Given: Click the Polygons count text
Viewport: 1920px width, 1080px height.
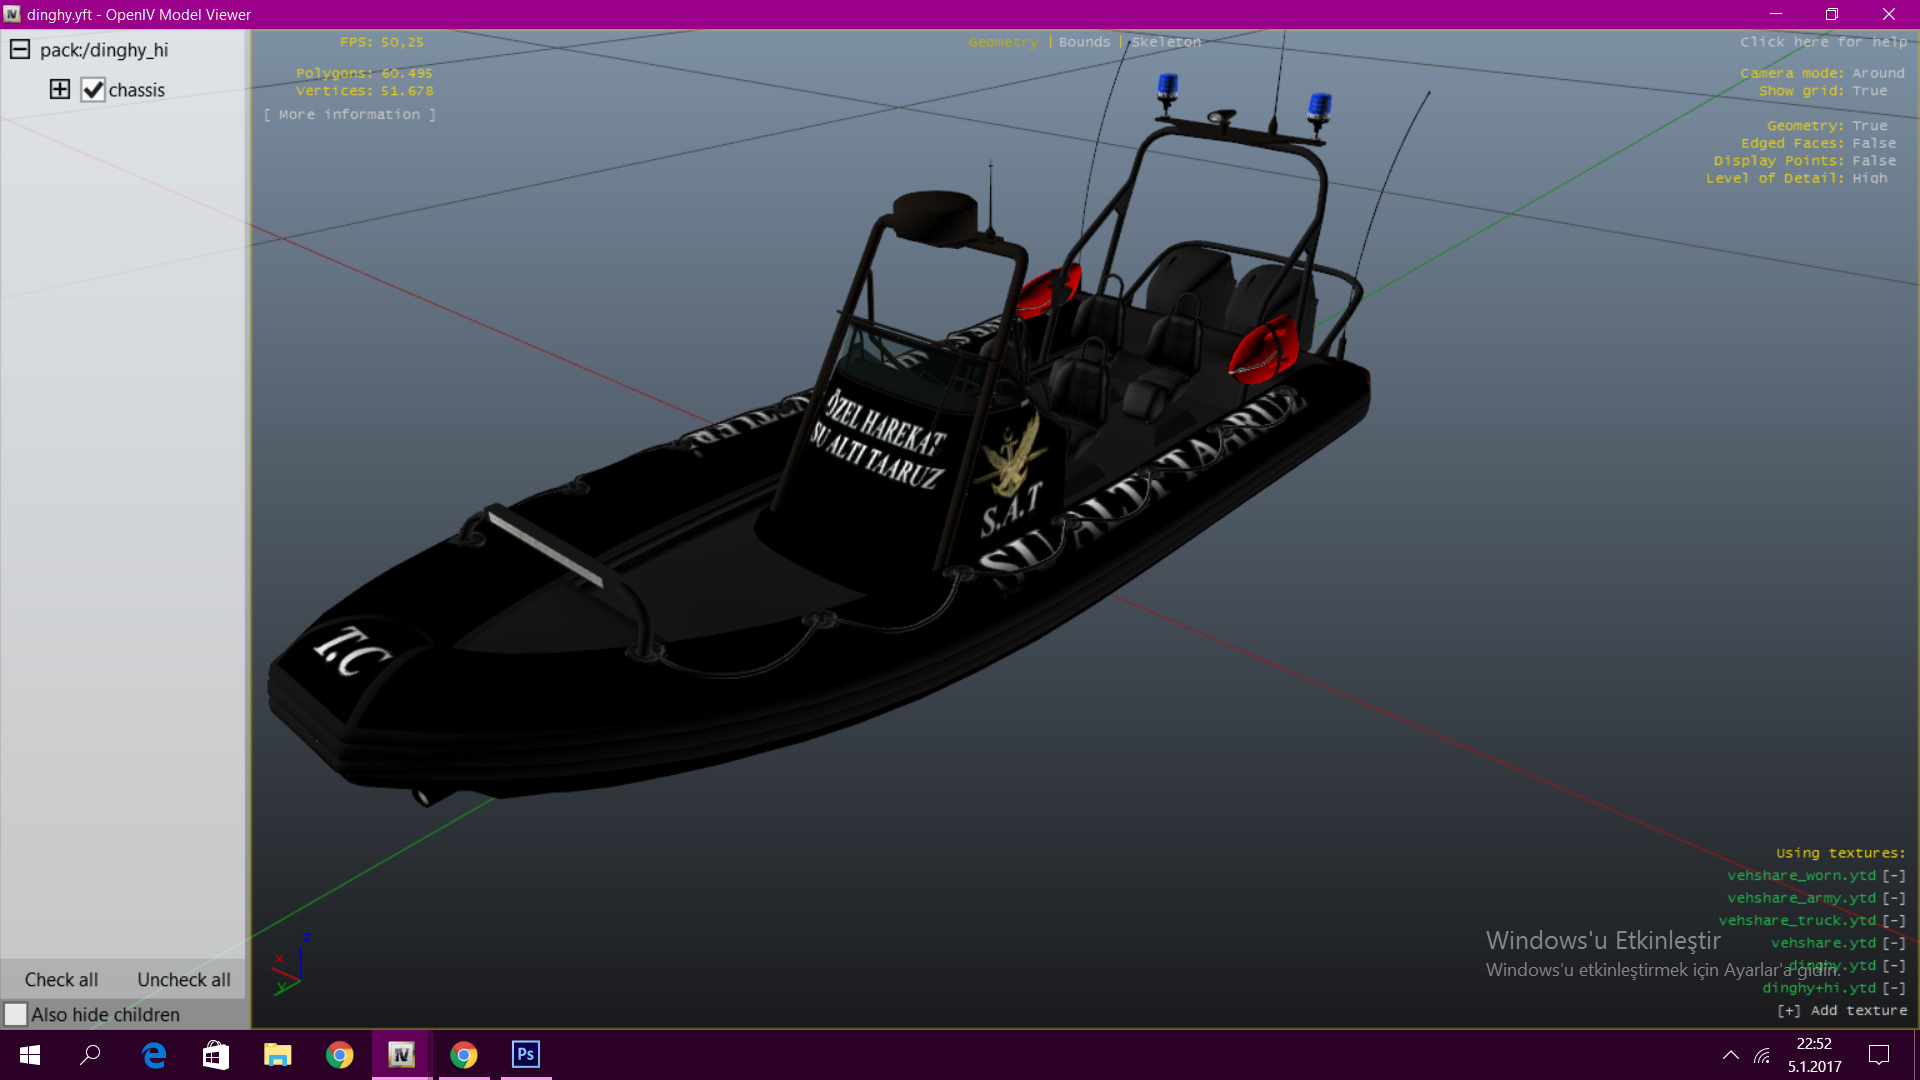Looking at the screenshot, I should pyautogui.click(x=364, y=73).
